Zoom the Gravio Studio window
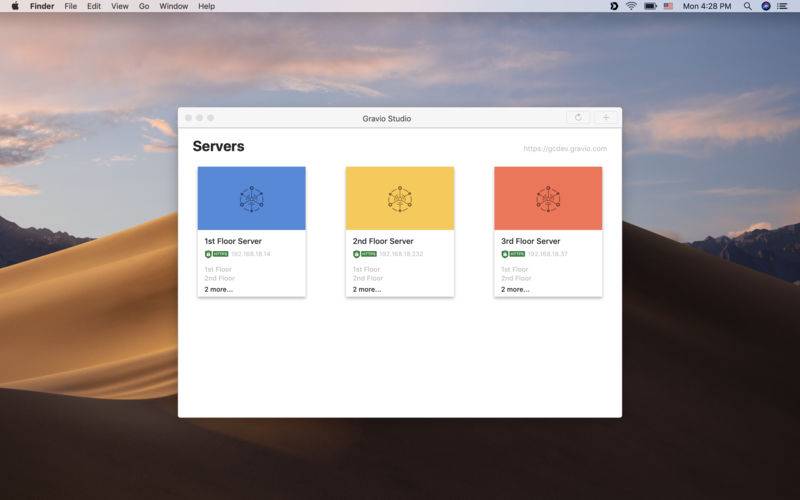Image resolution: width=800 pixels, height=500 pixels. pyautogui.click(x=211, y=118)
